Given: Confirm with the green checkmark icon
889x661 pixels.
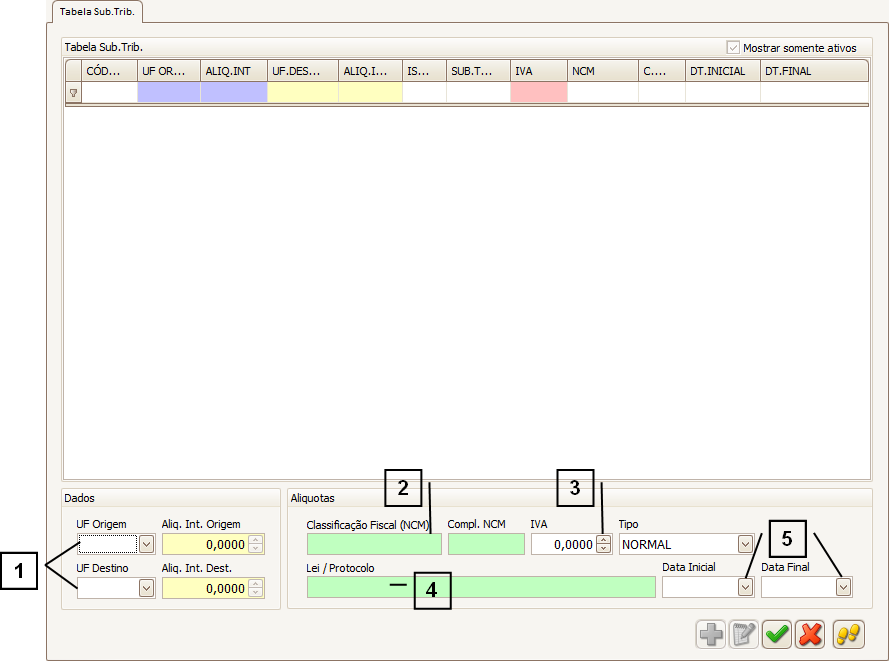Looking at the screenshot, I should [x=777, y=634].
